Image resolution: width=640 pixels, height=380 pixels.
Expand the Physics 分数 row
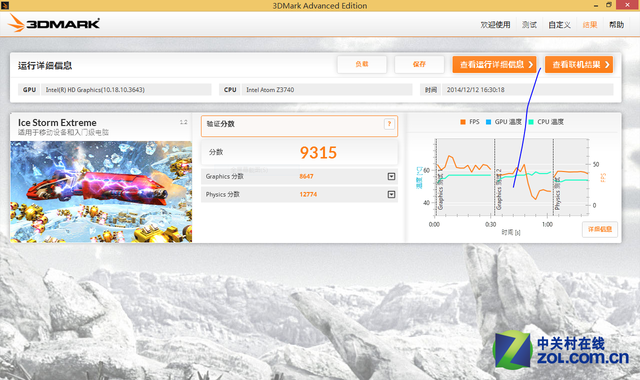[391, 194]
